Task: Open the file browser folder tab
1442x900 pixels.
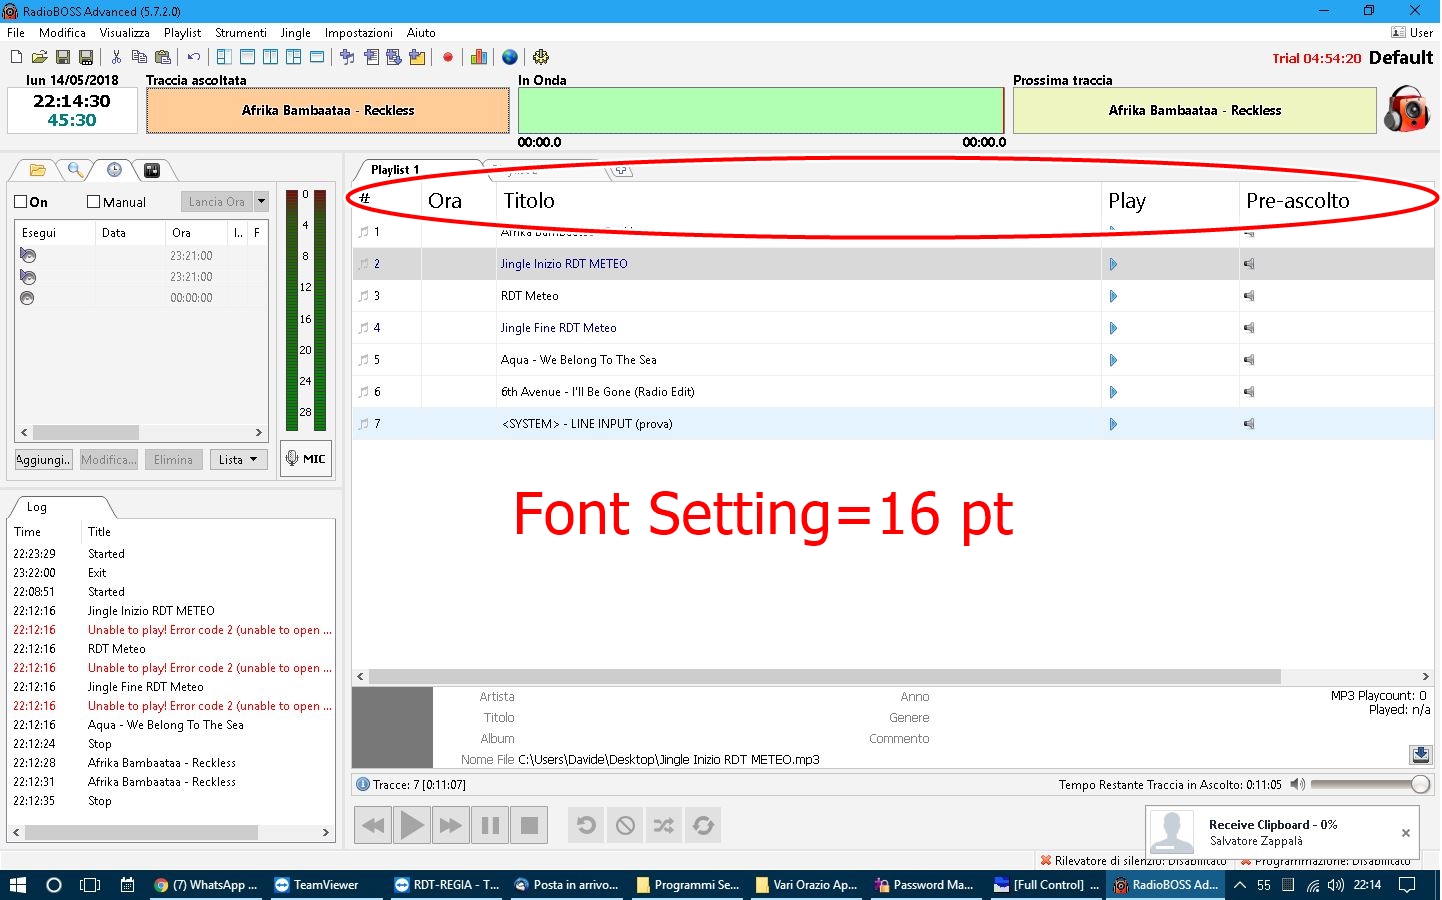Action: click(38, 170)
